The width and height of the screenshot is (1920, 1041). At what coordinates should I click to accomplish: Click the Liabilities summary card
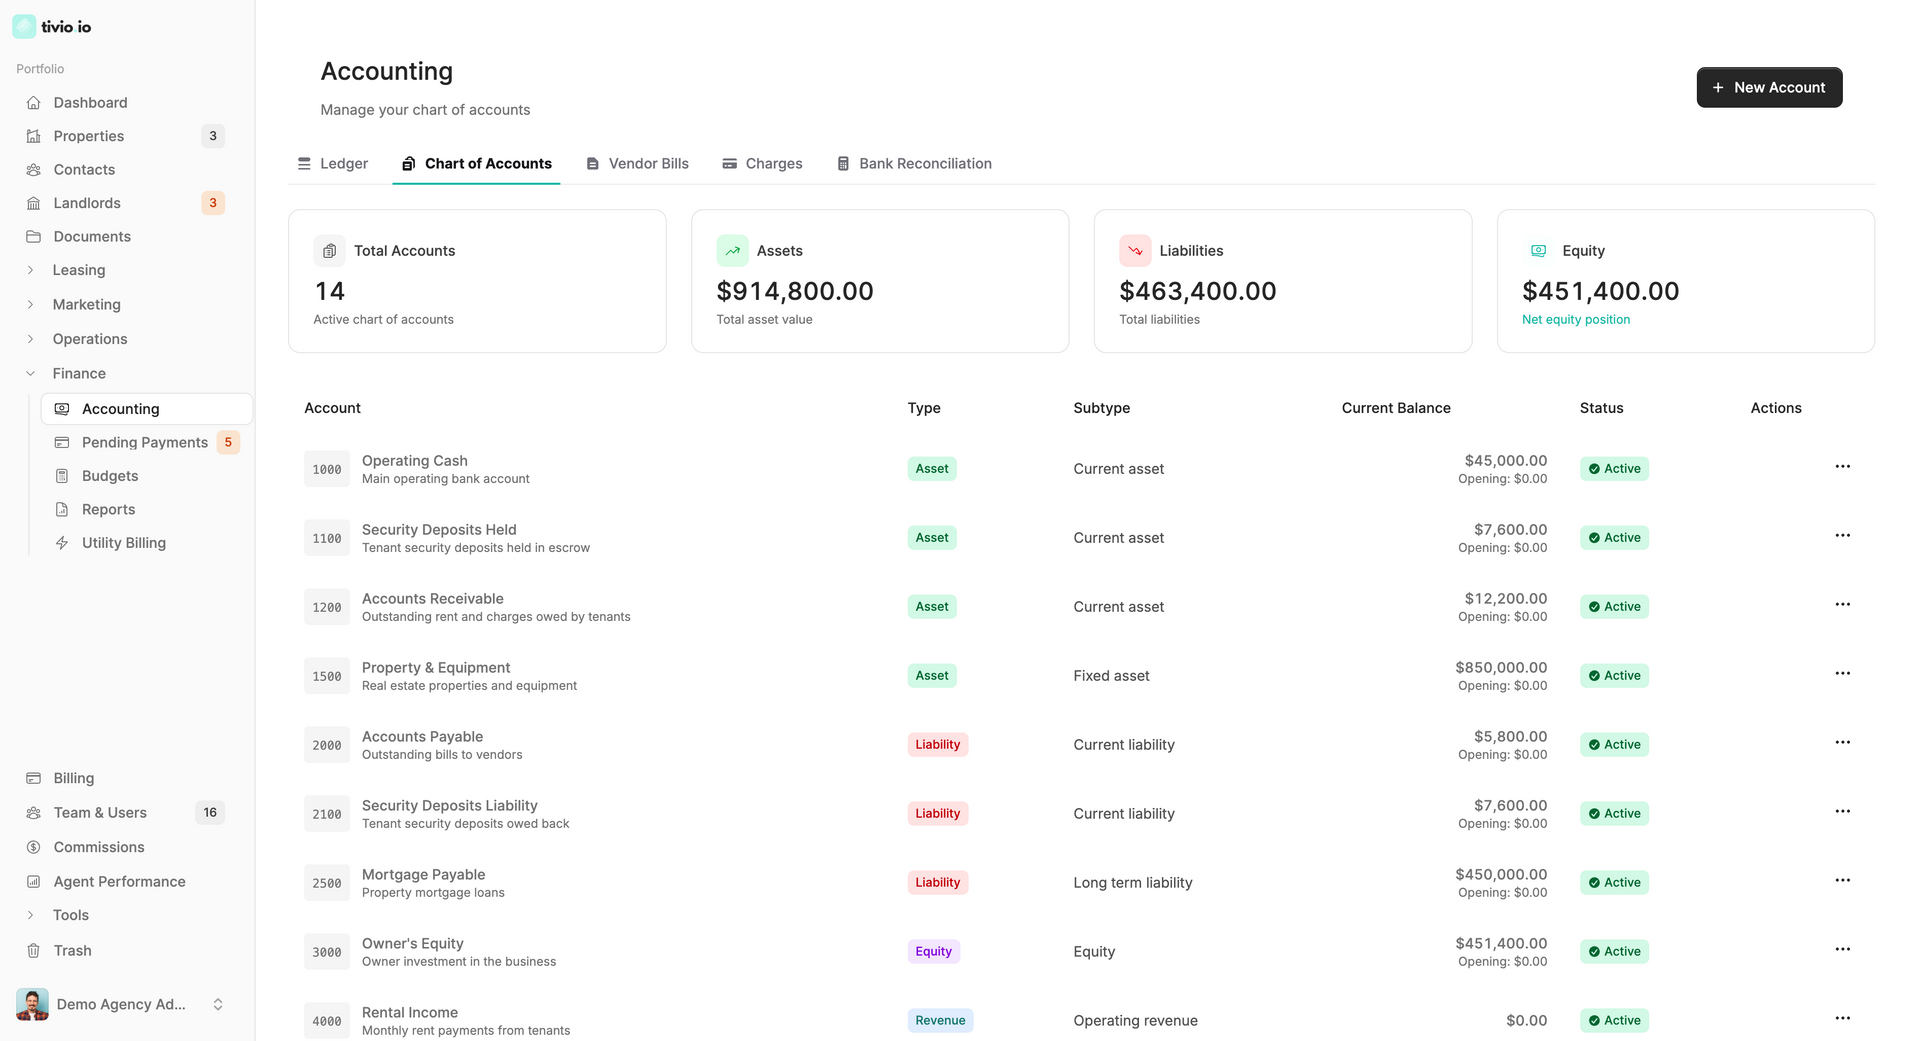1282,281
